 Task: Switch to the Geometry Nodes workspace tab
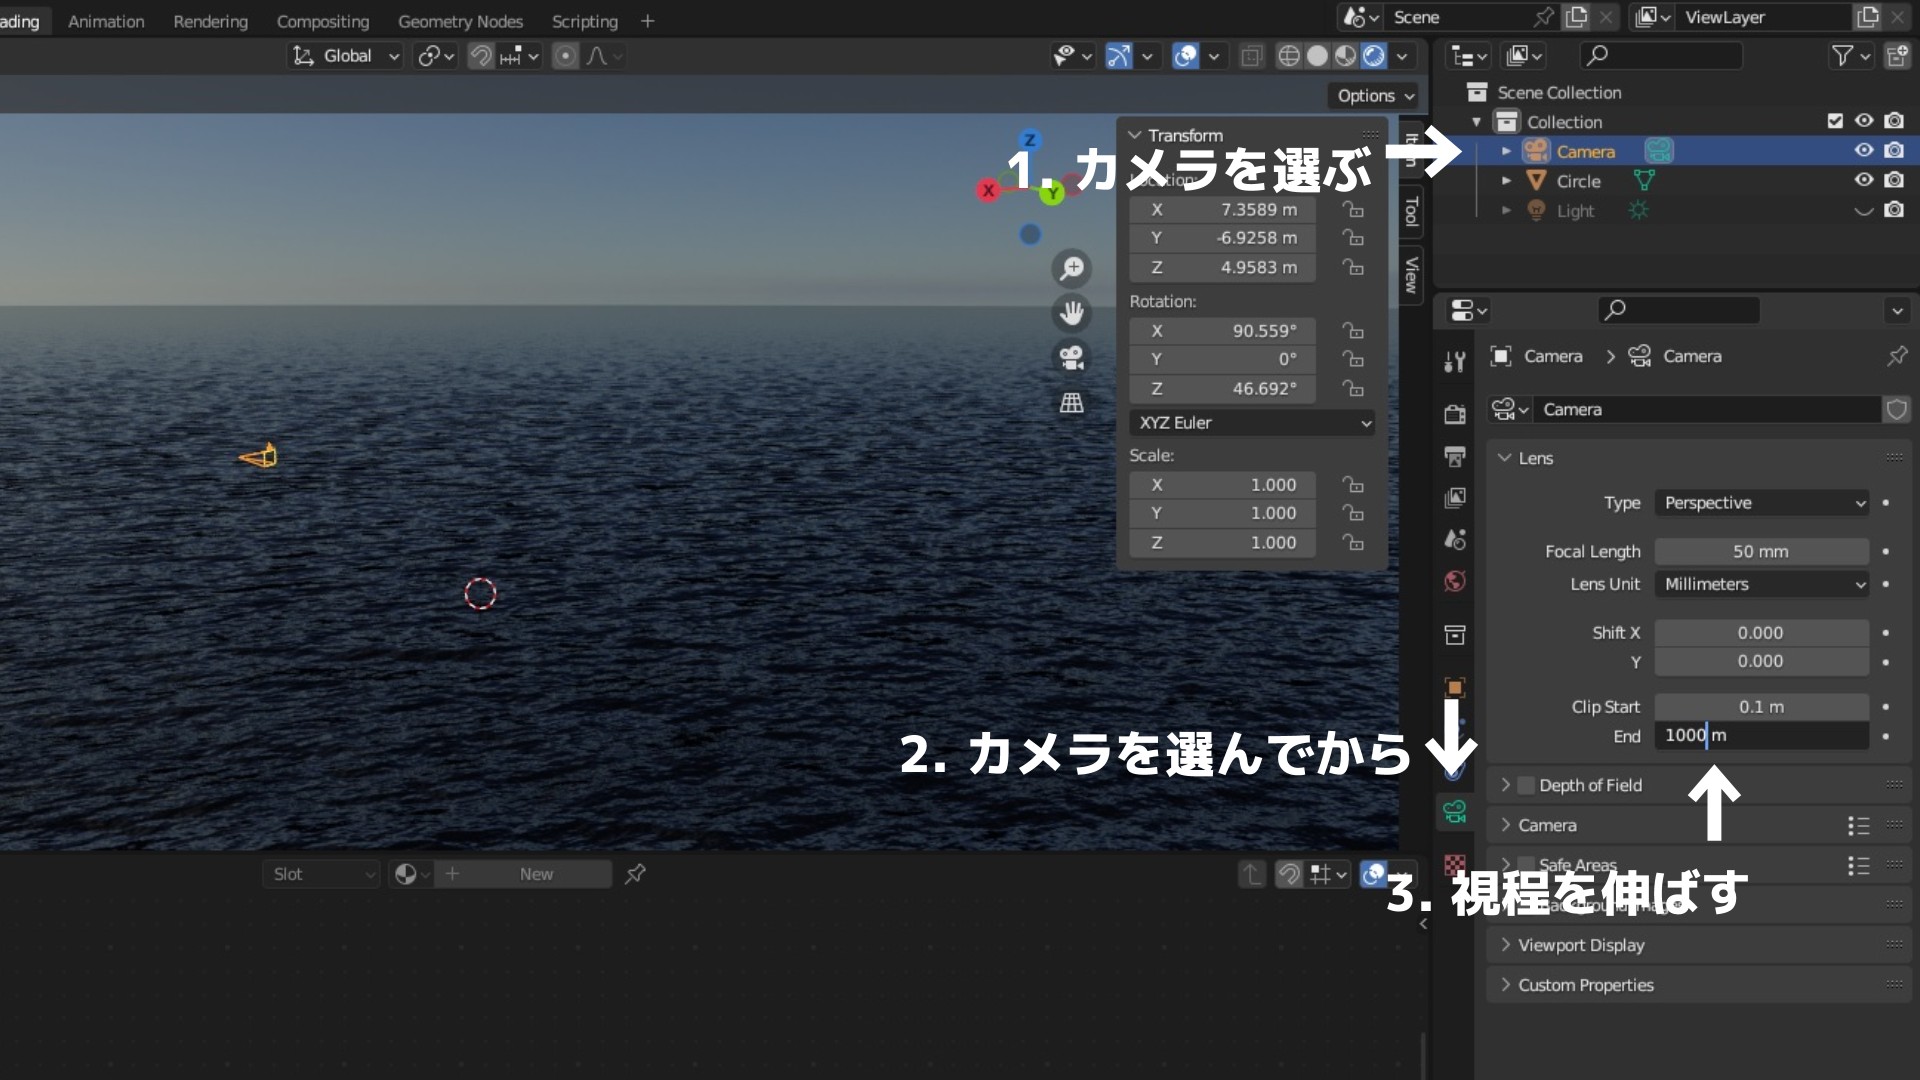[x=460, y=21]
